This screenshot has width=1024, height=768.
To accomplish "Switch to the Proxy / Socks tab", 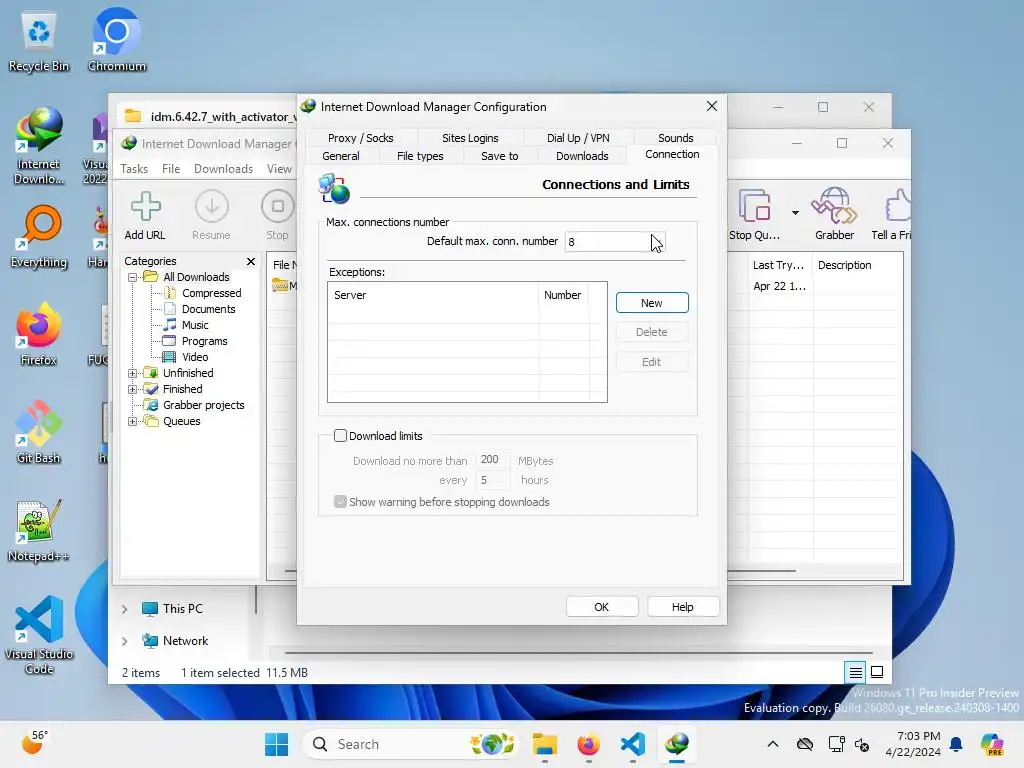I will (x=360, y=138).
